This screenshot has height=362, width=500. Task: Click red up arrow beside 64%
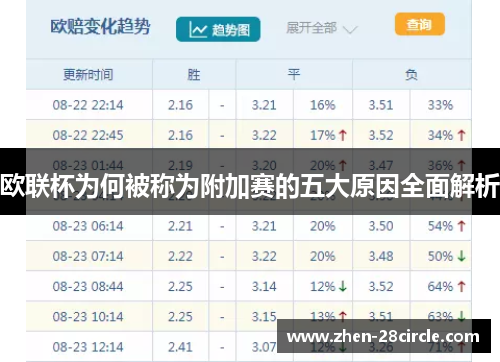[462, 286]
